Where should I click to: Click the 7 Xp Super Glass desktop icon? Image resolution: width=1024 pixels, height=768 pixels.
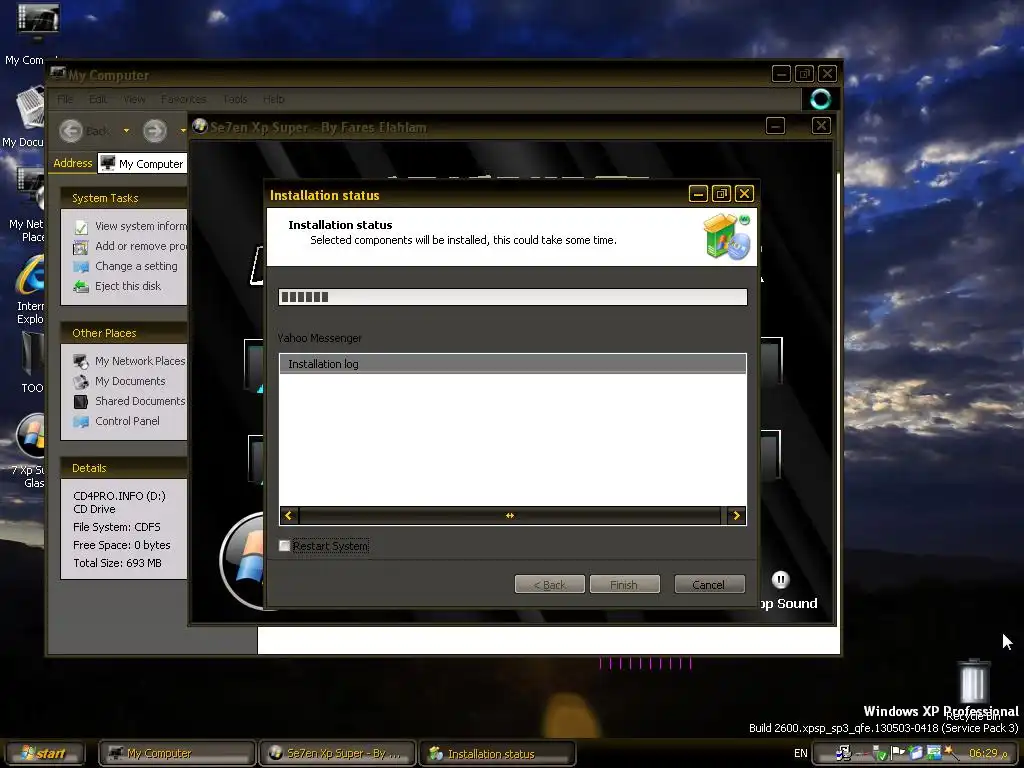31,436
